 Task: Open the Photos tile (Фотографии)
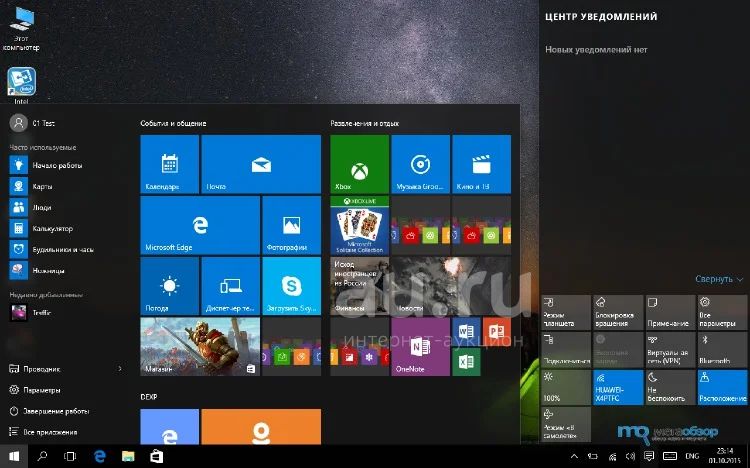point(291,225)
